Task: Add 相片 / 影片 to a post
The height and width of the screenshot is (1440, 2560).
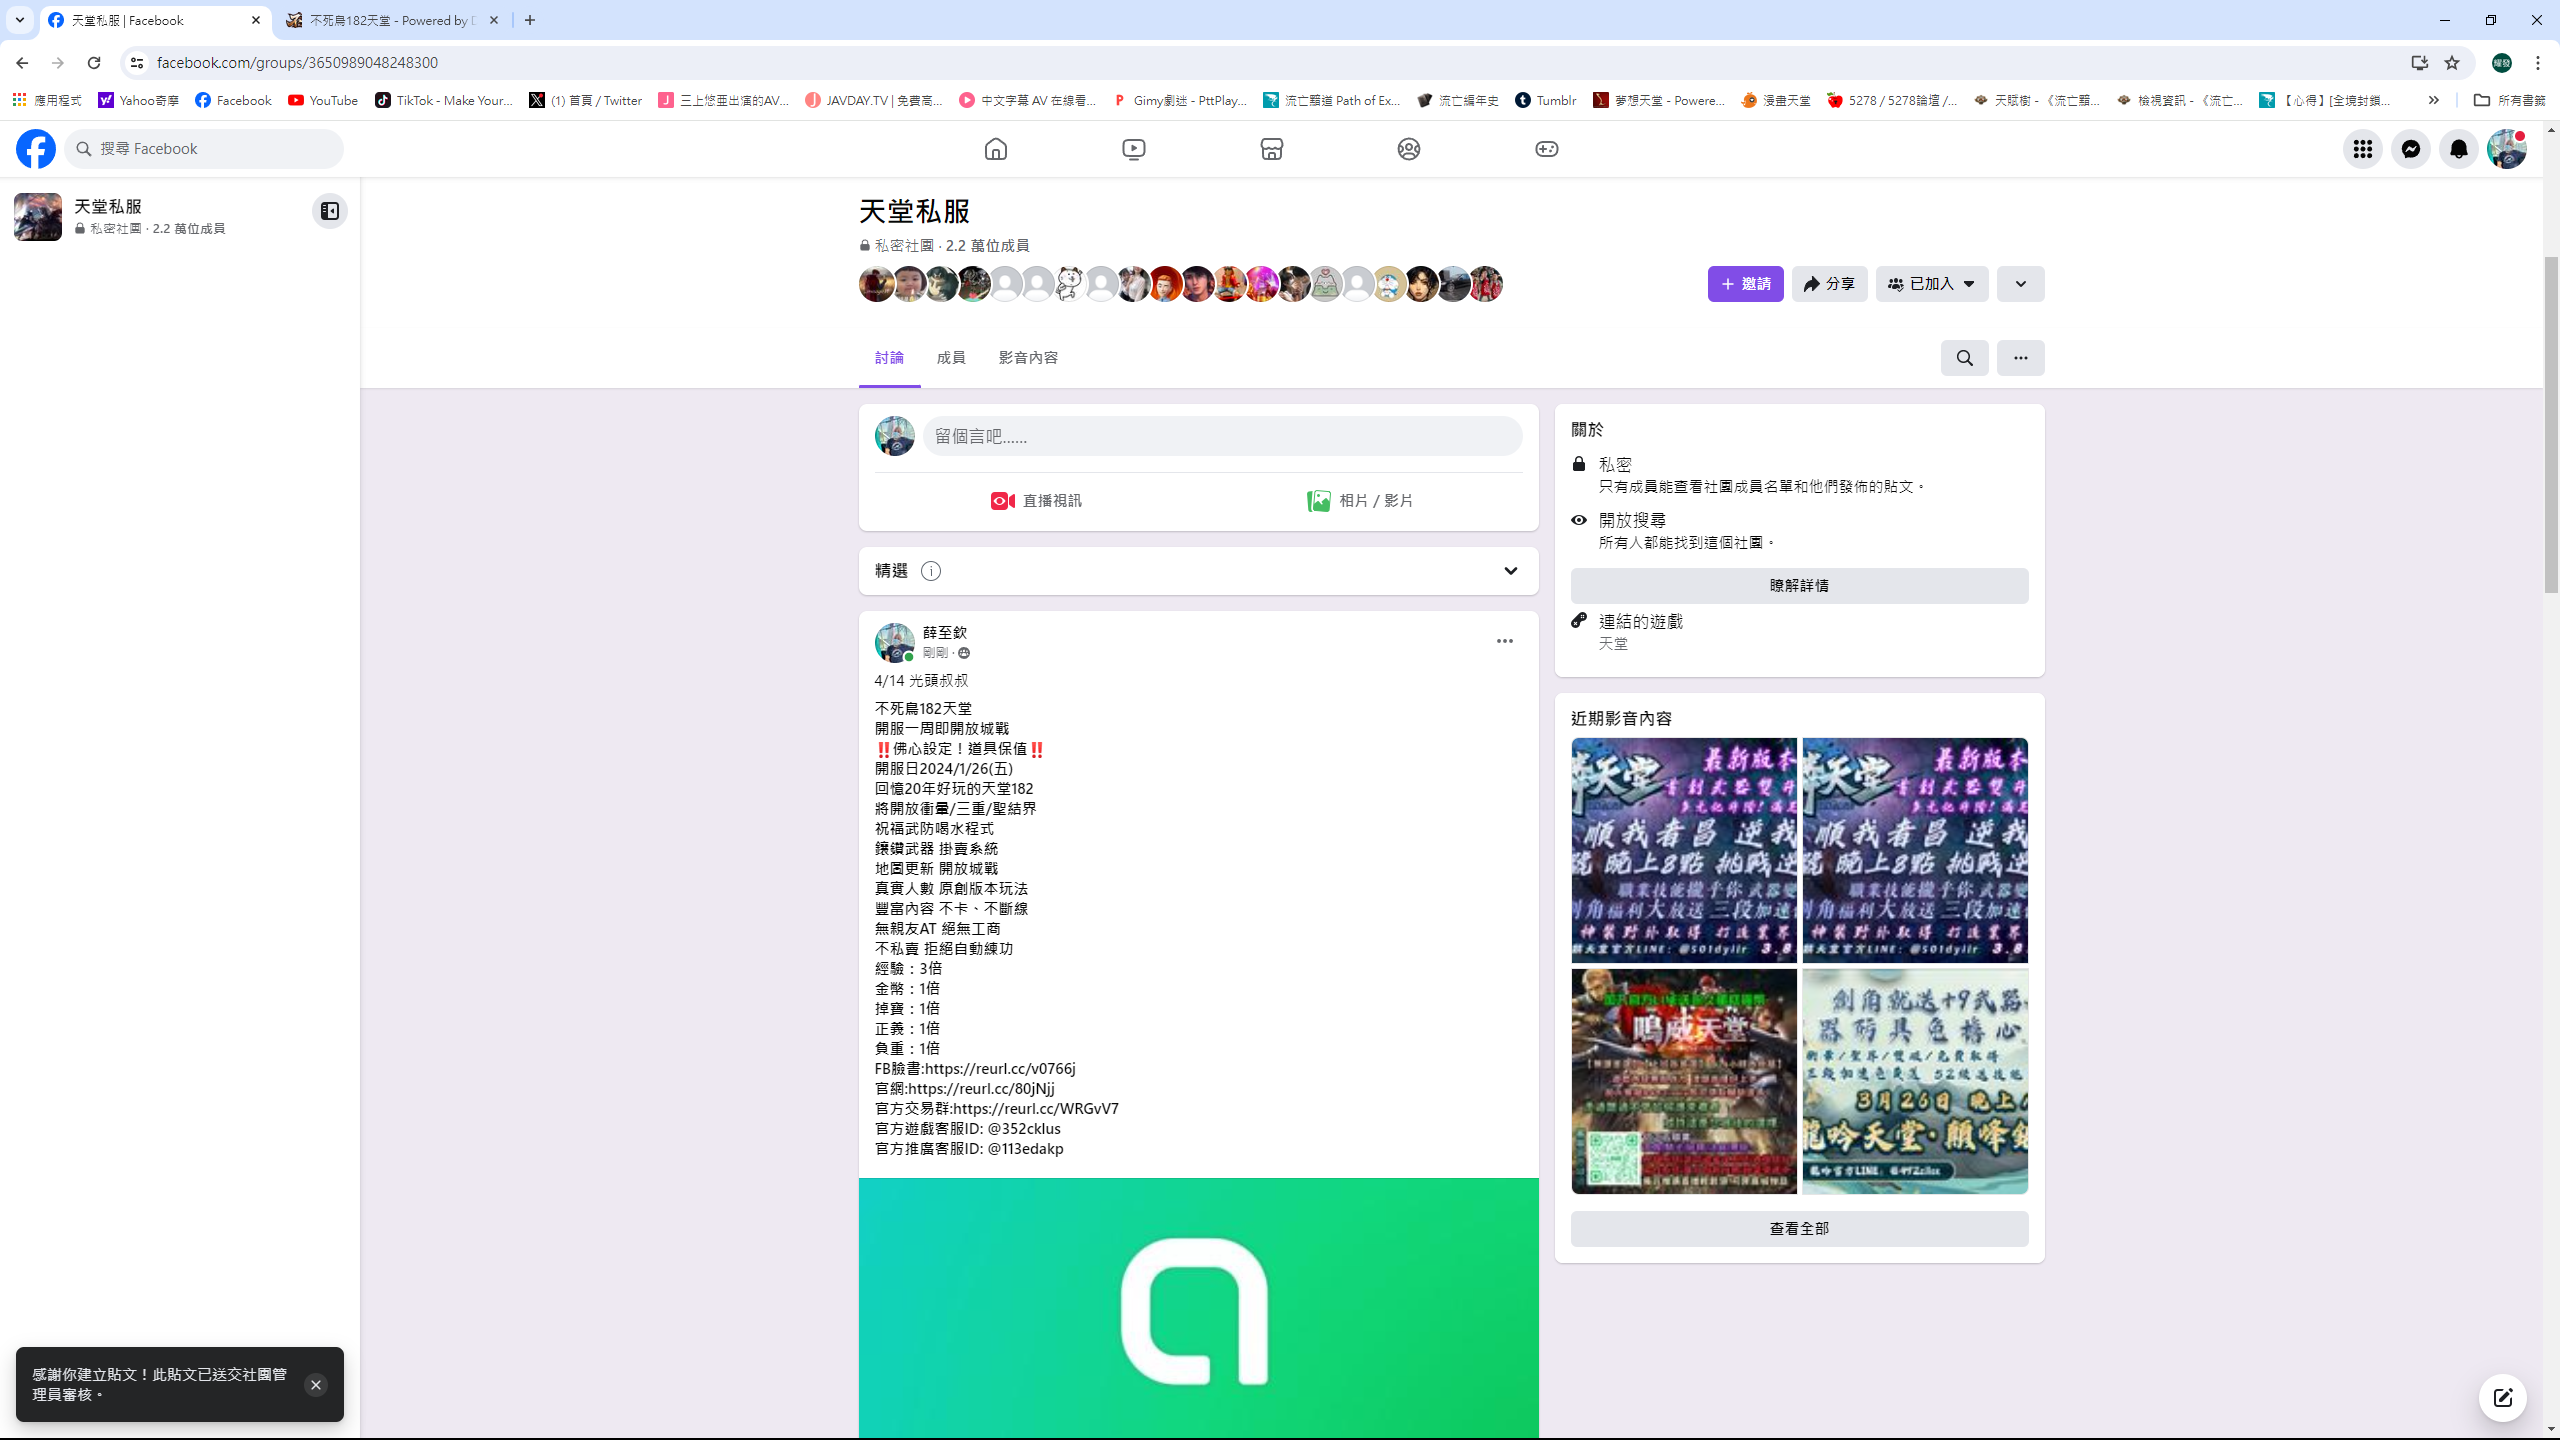Action: (1360, 501)
